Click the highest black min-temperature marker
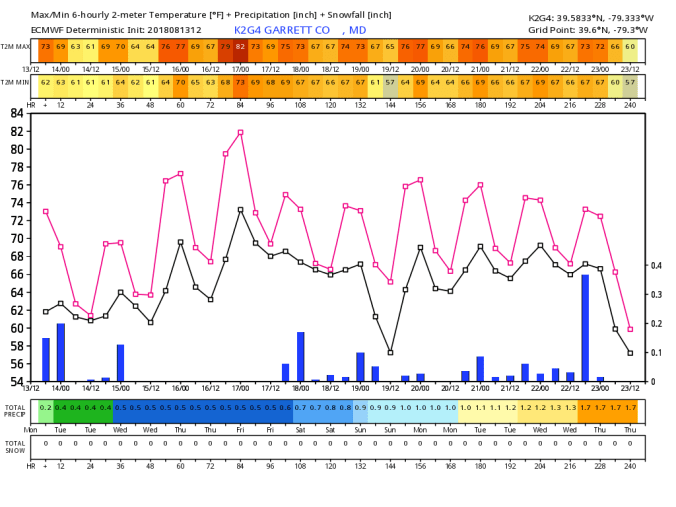Viewport: 676px width, 507px height. 240,210
